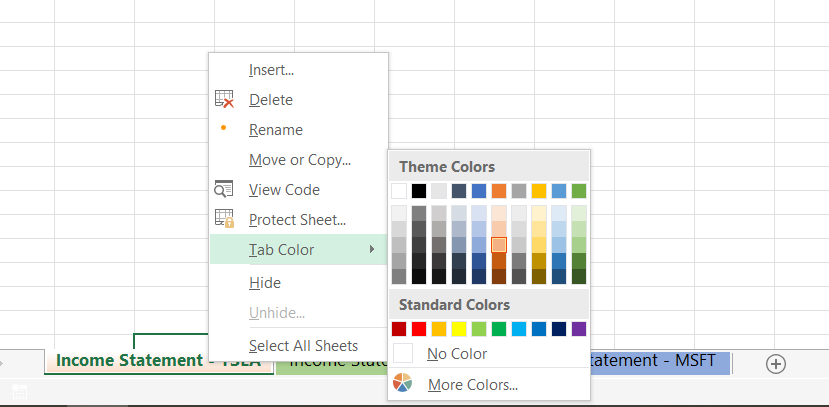Choose black theme color swatch
Screen dimensions: 829x407
tap(419, 190)
